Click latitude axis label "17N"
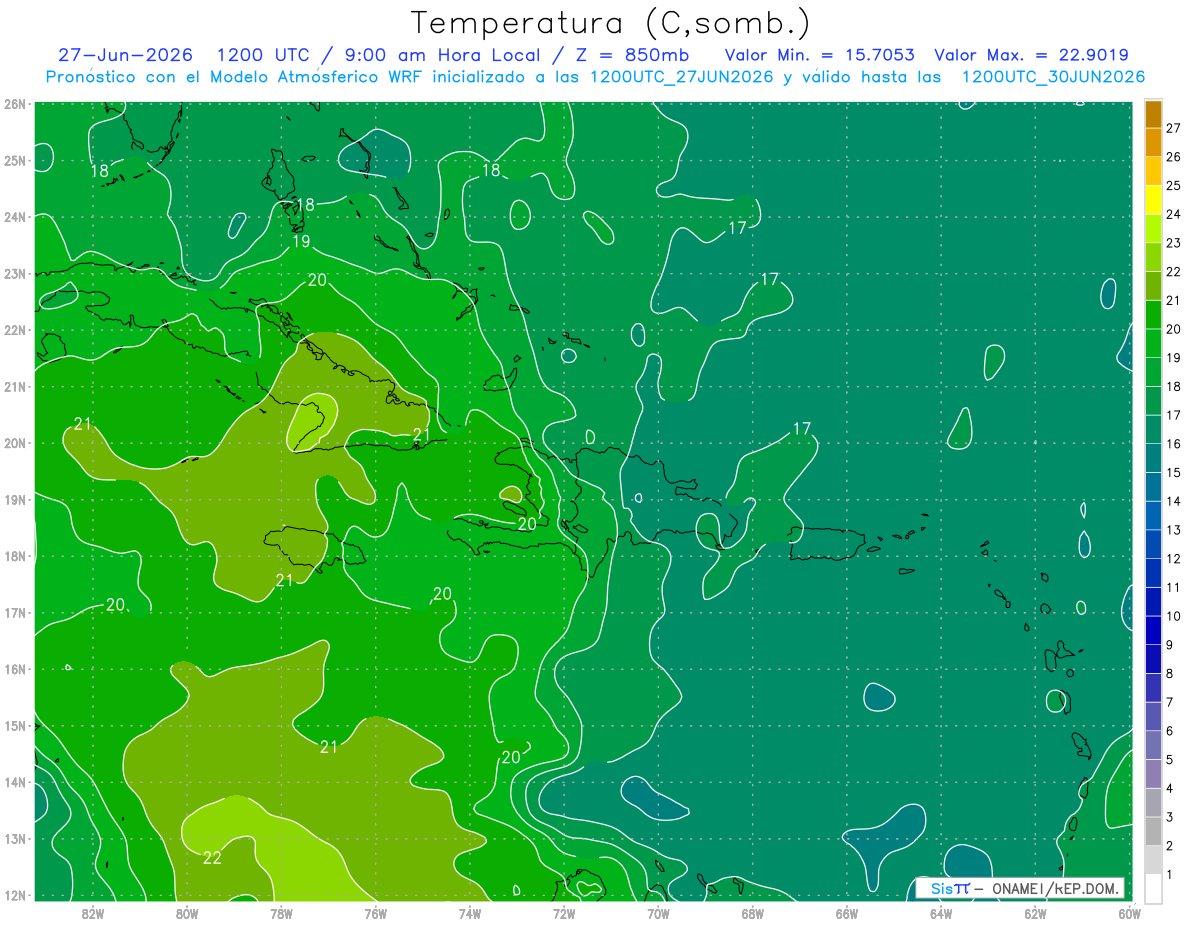The image size is (1200, 927). (15, 612)
